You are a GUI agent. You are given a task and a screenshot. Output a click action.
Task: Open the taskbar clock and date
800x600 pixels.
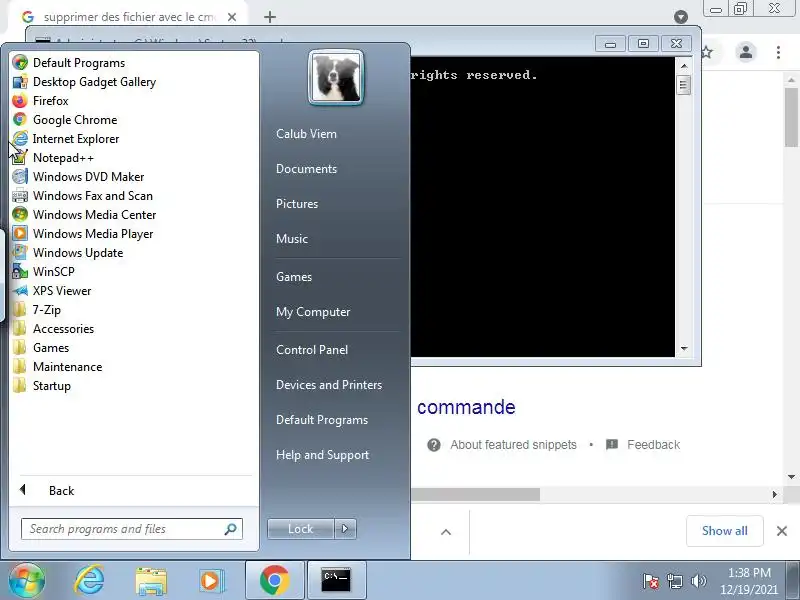click(x=749, y=581)
